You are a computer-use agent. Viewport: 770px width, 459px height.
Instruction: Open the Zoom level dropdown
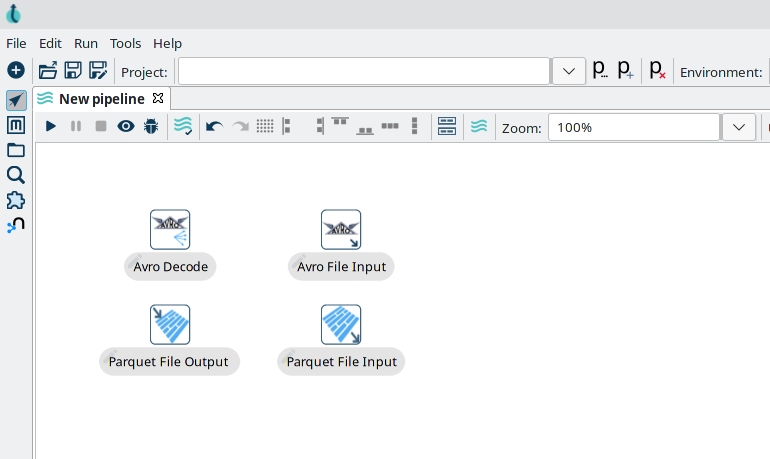pyautogui.click(x=738, y=128)
